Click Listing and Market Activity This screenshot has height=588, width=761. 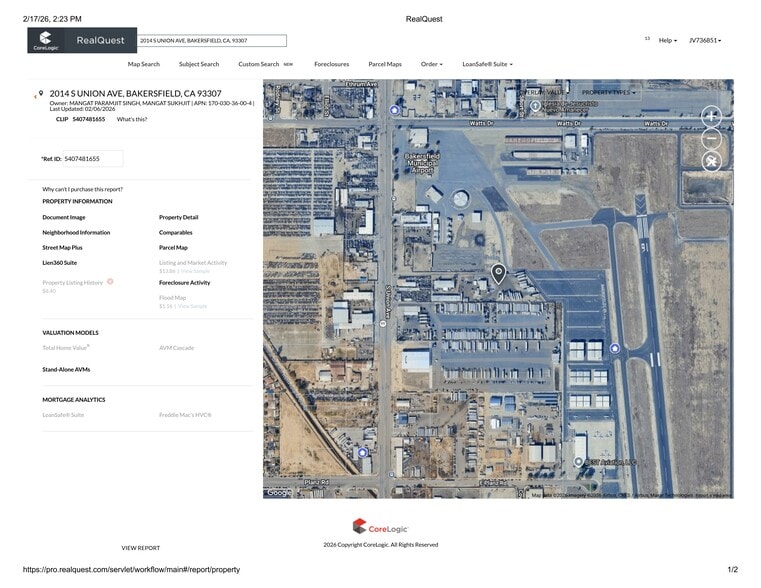193,262
